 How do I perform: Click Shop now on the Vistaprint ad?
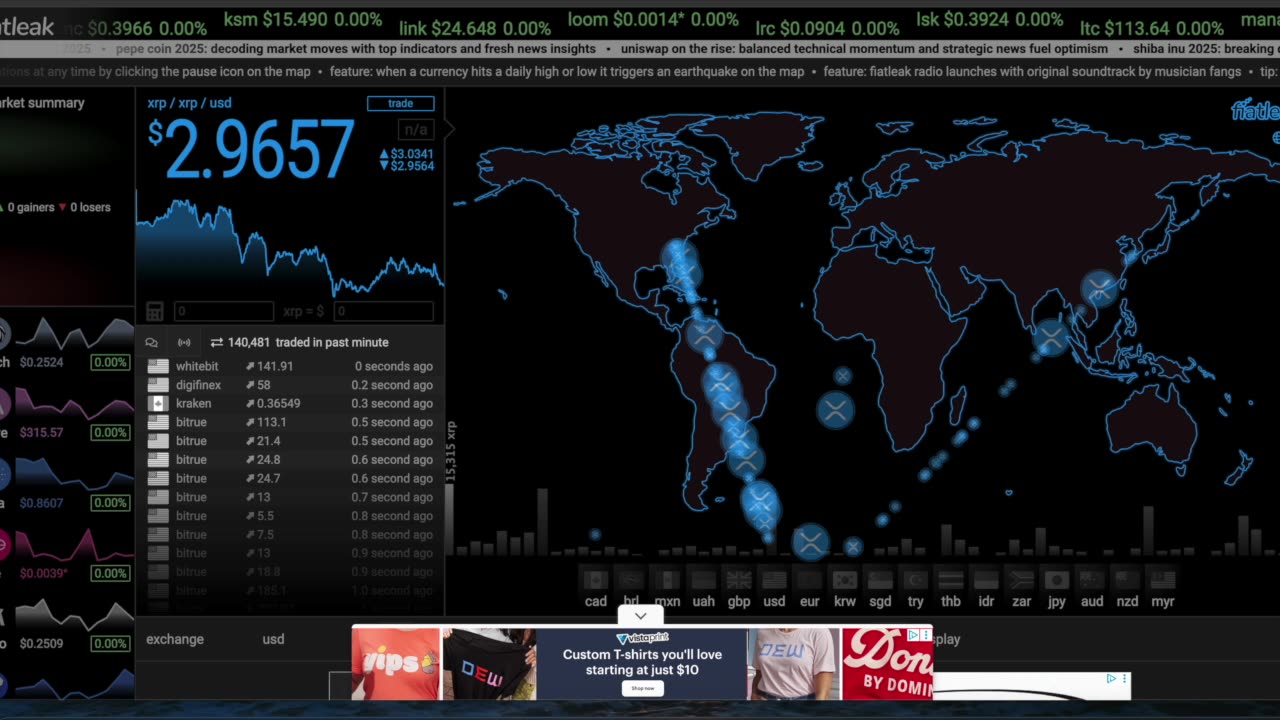pyautogui.click(x=642, y=688)
